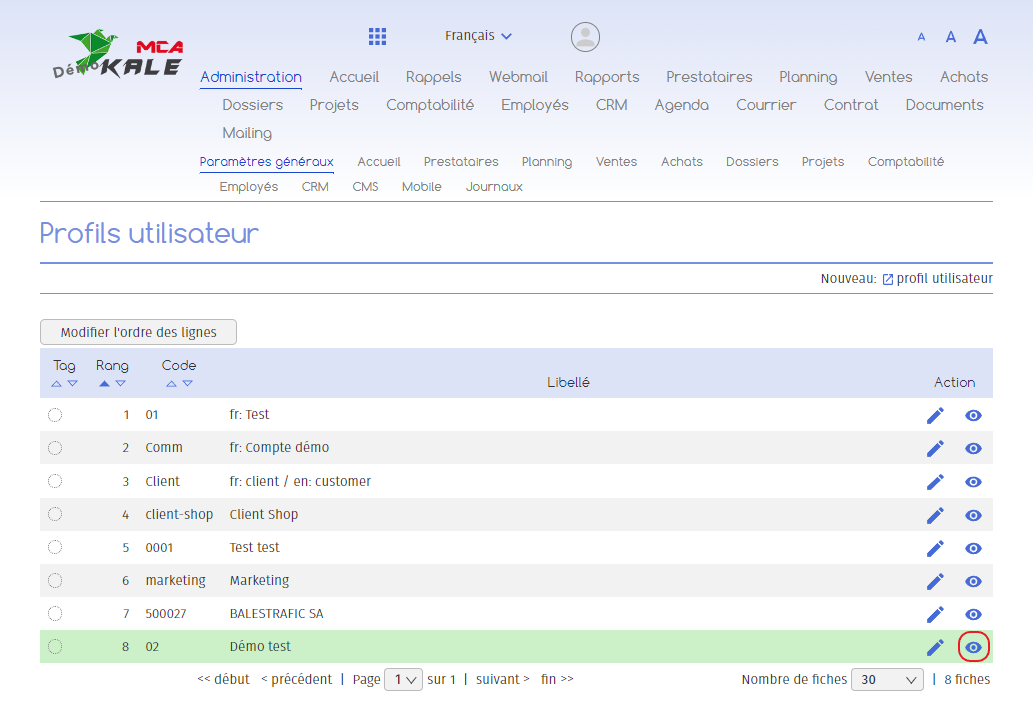Image resolution: width=1033 pixels, height=719 pixels.
Task: Click the user profile avatar icon
Action: click(x=585, y=37)
